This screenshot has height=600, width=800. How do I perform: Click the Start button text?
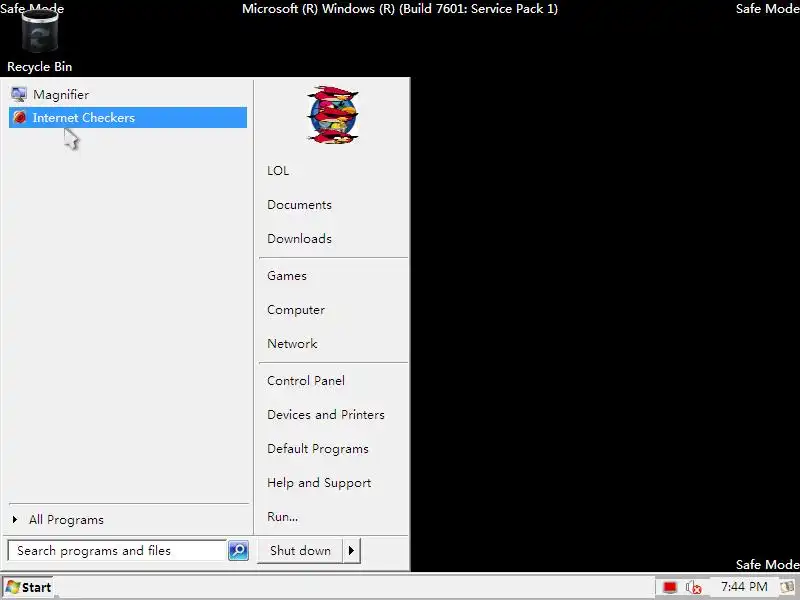pos(37,587)
